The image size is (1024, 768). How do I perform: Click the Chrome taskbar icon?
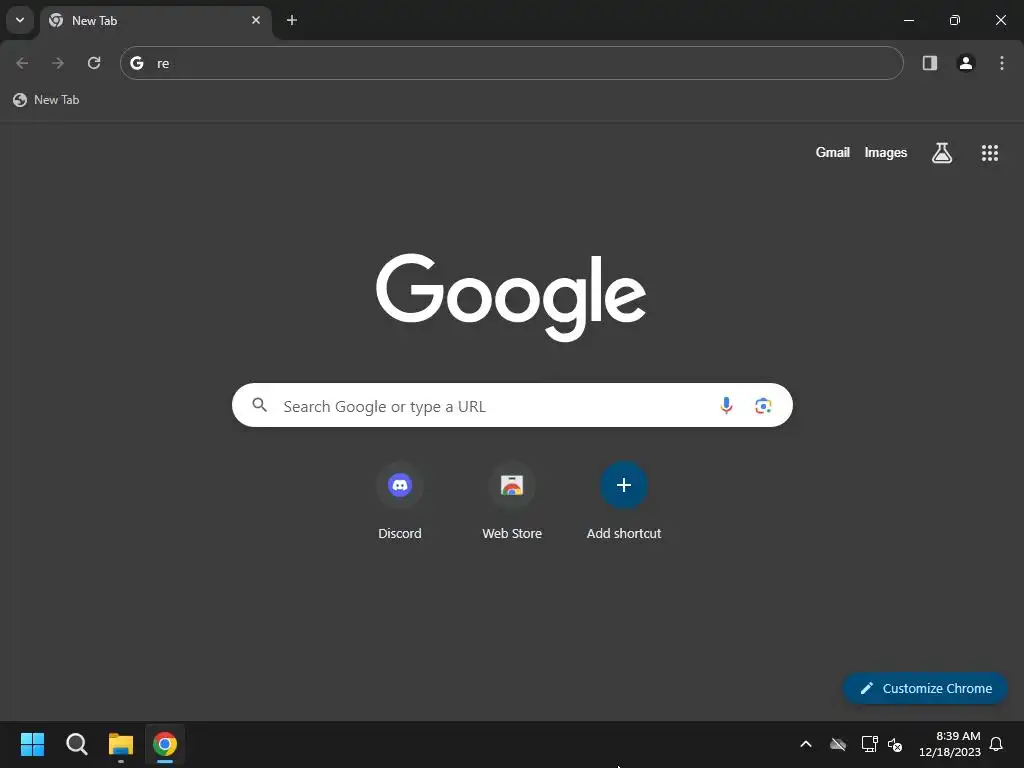point(165,744)
